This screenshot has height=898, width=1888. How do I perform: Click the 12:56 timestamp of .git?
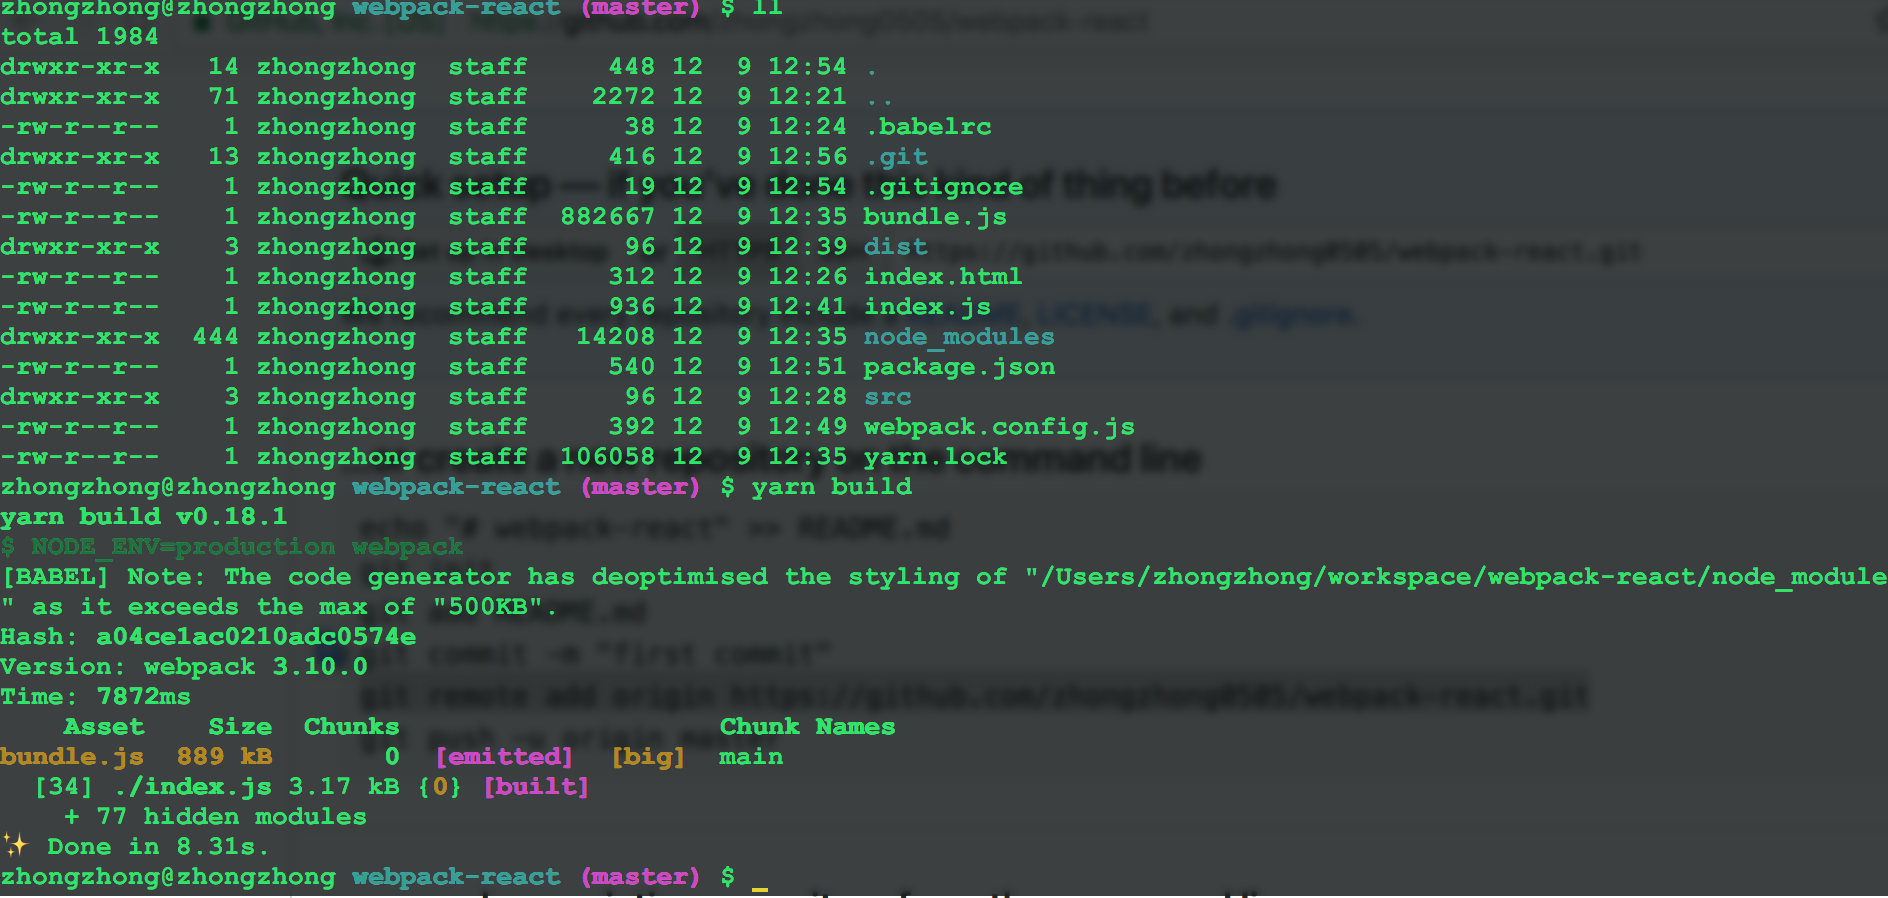coord(808,157)
